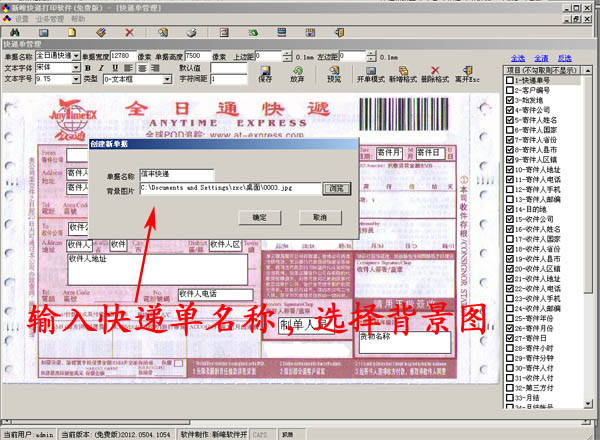Viewport: 600px width, 440px height.
Task: Click the green arrow icon in toolbar
Action: point(253,33)
